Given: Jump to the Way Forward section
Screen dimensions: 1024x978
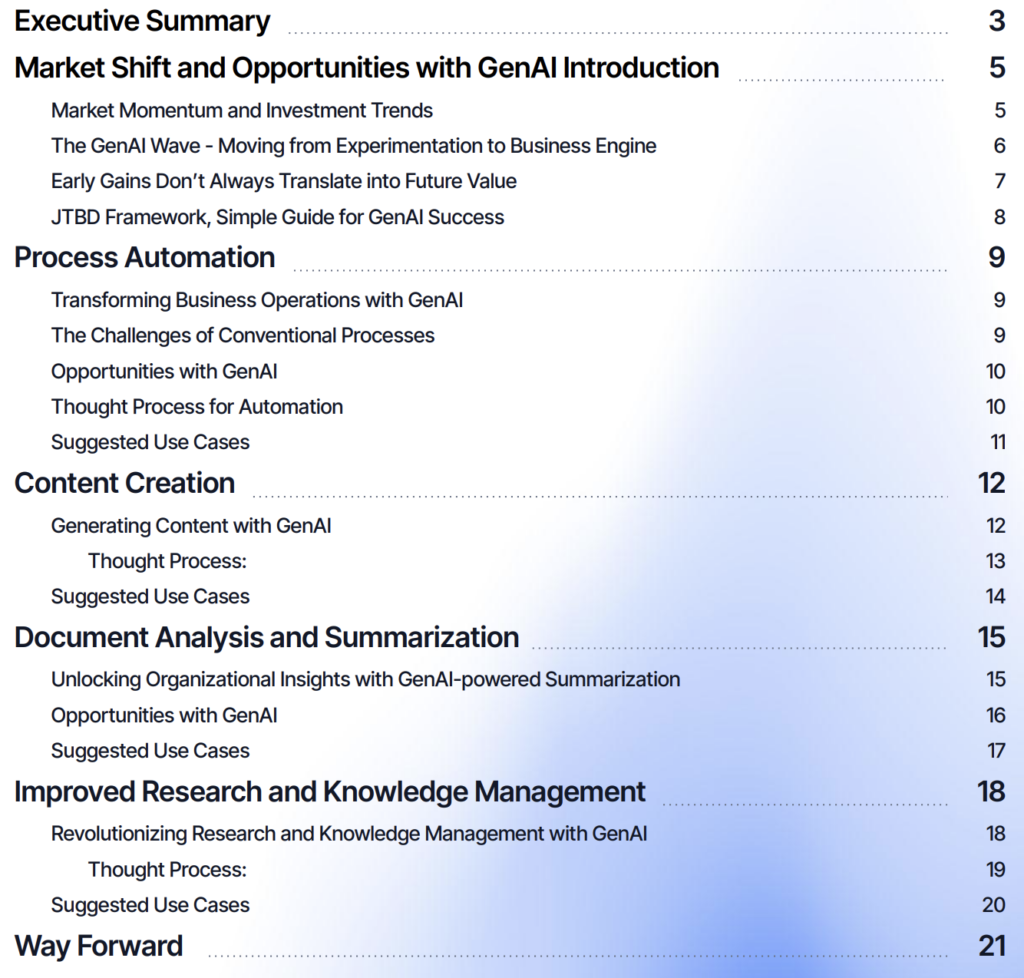Looking at the screenshot, I should [x=99, y=946].
